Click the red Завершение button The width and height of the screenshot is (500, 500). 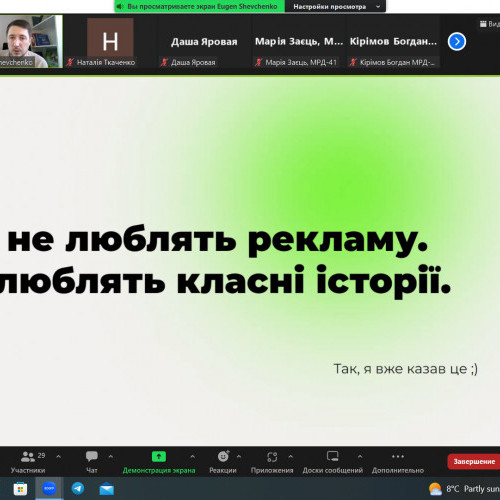474,462
